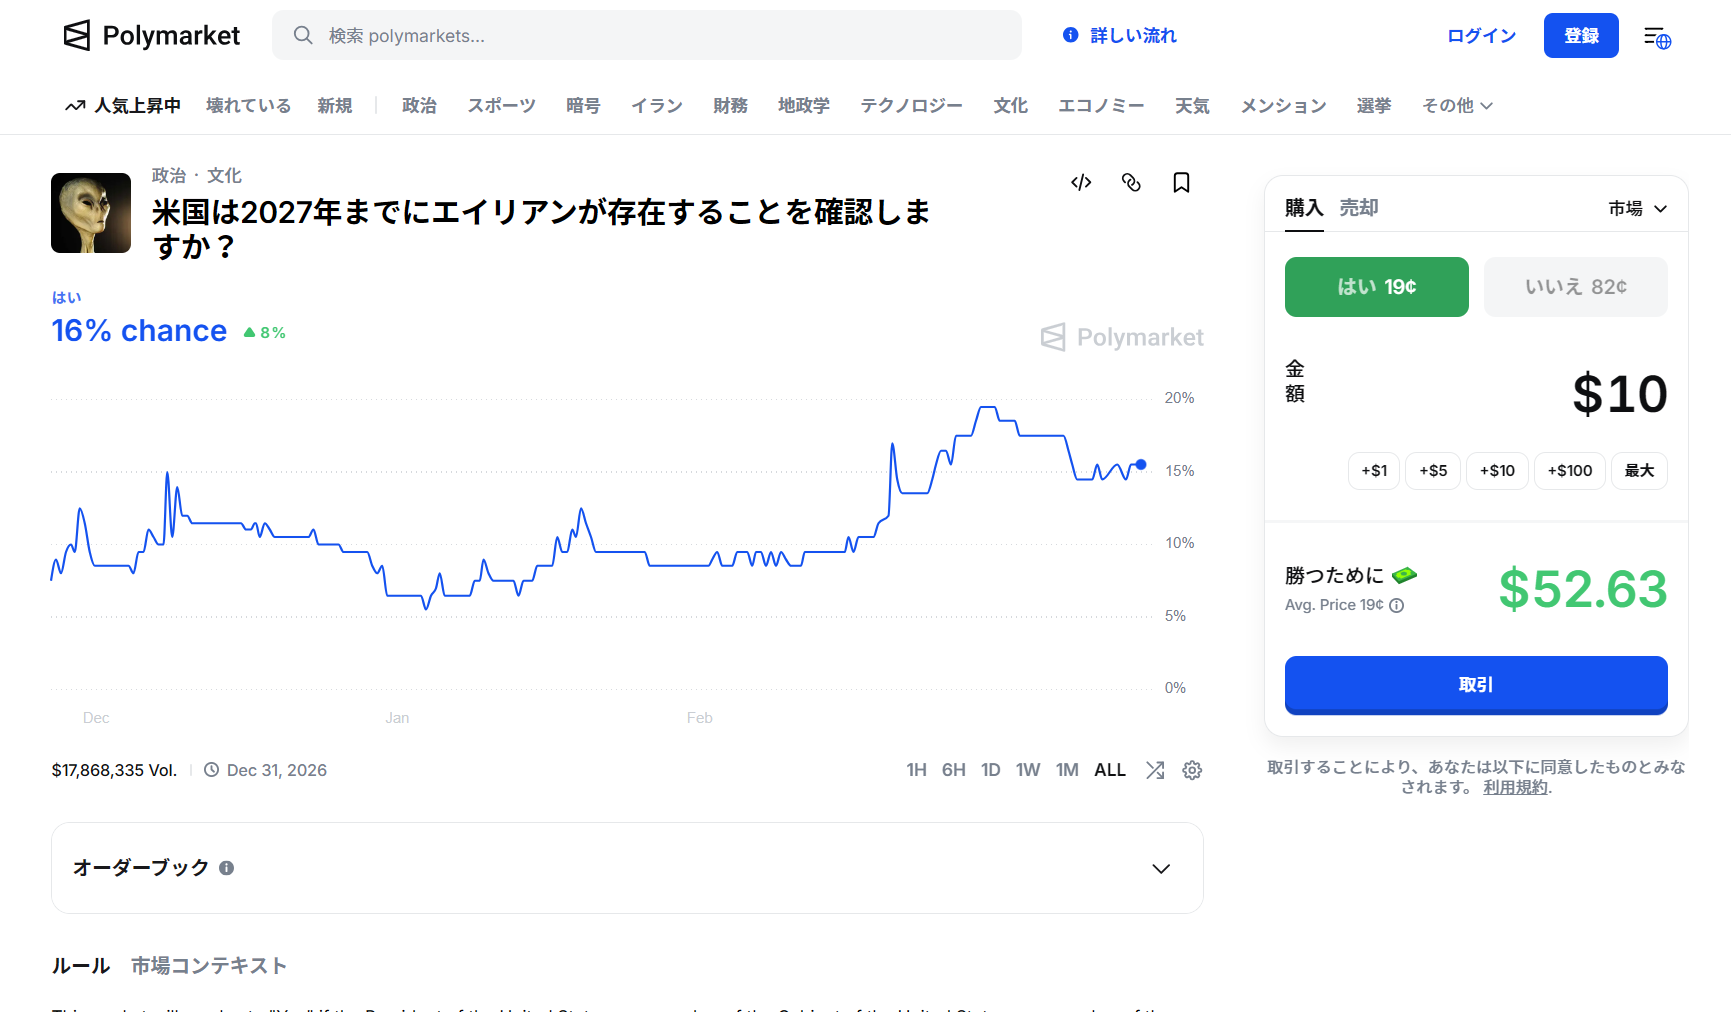Add $100 using the amount stepper
The image size is (1731, 1012).
[1569, 470]
